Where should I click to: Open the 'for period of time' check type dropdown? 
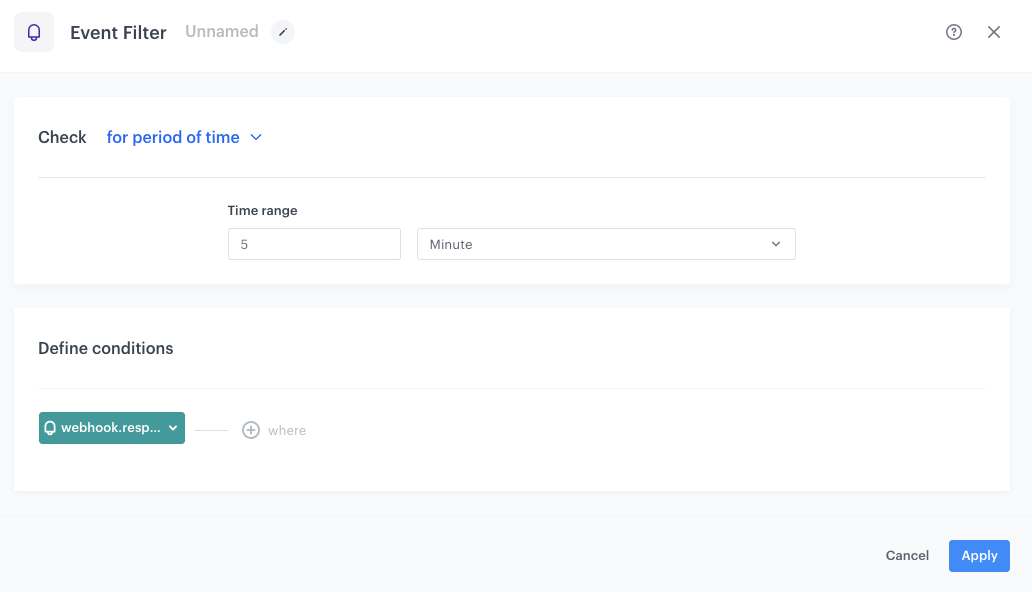[x=173, y=137]
